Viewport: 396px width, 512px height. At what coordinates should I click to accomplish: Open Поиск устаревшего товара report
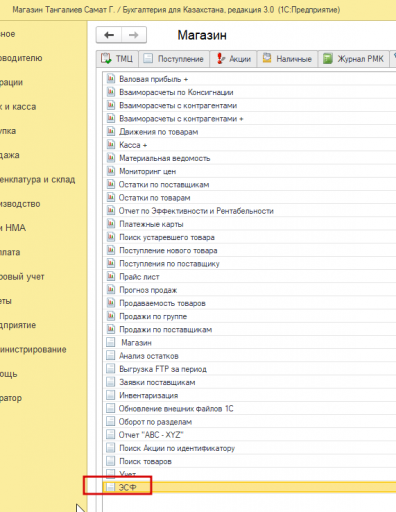167,237
